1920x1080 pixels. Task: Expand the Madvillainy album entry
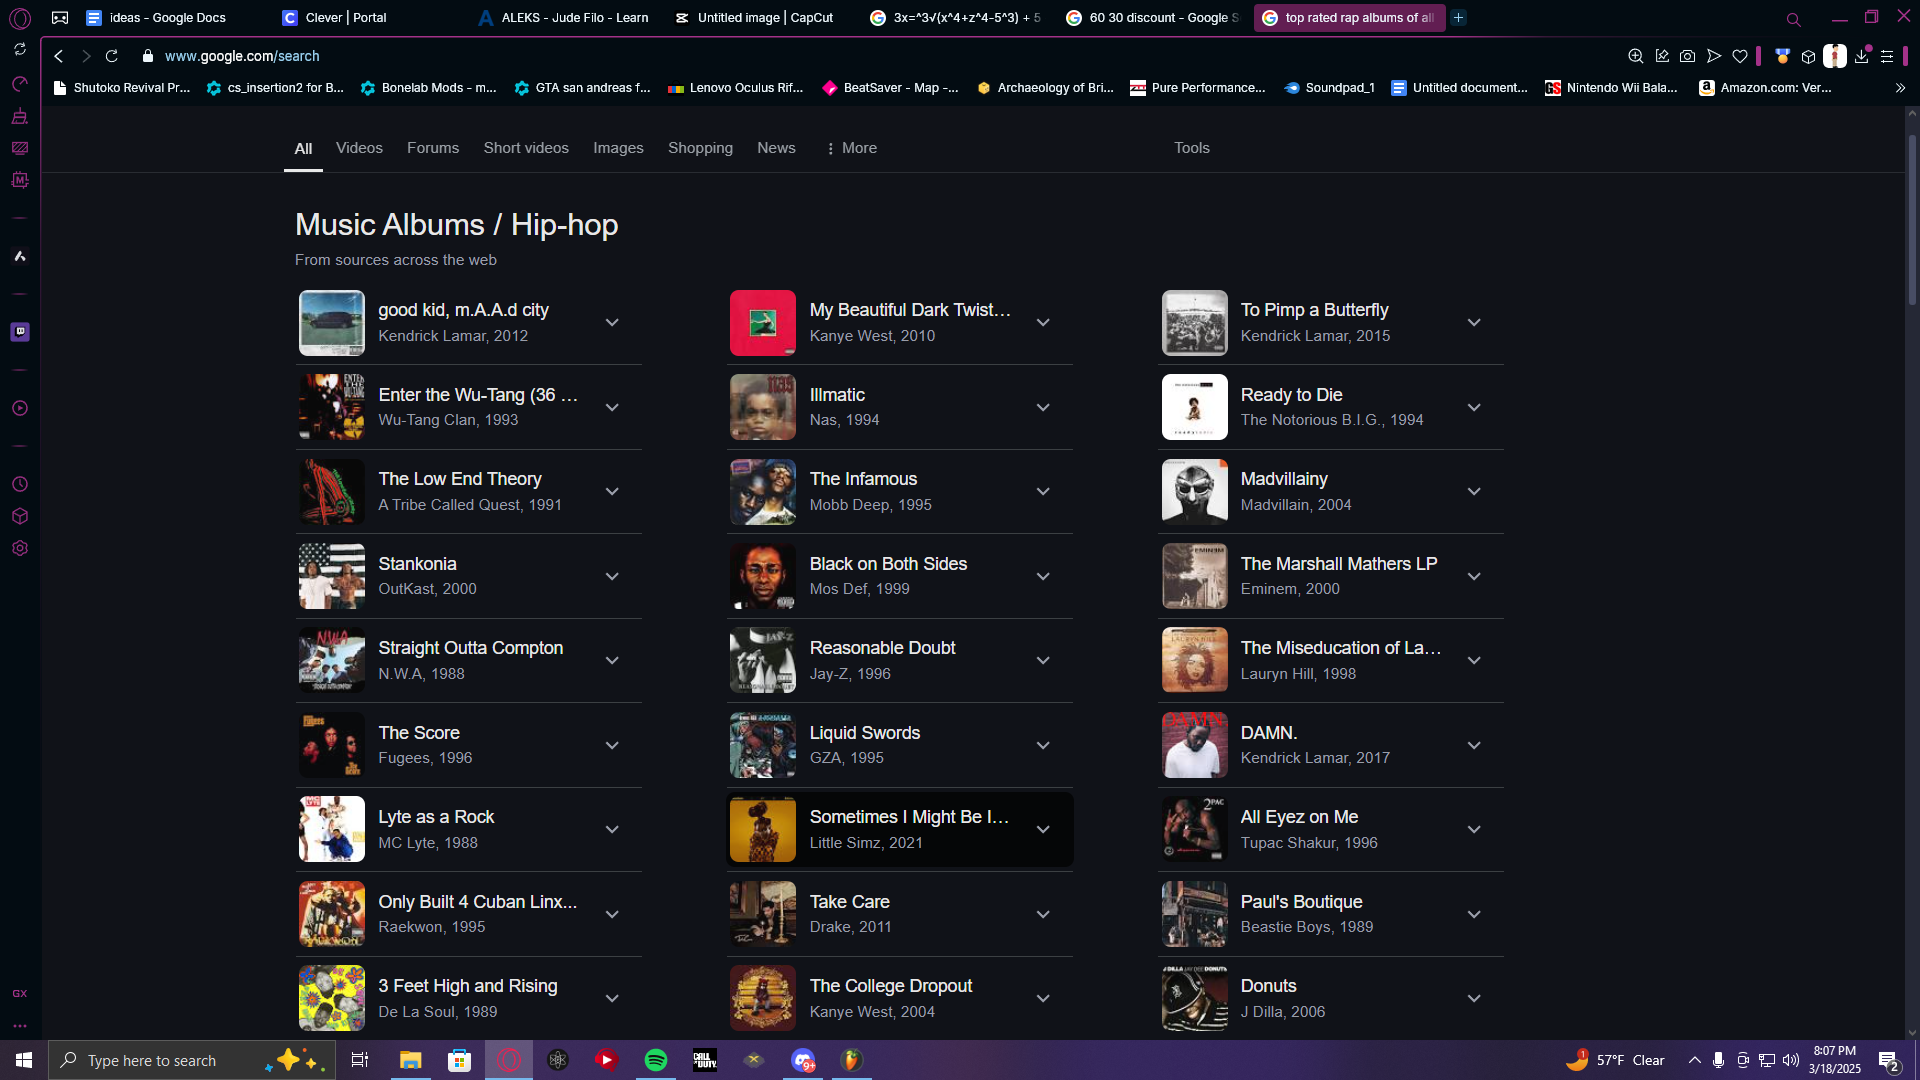(x=1474, y=492)
